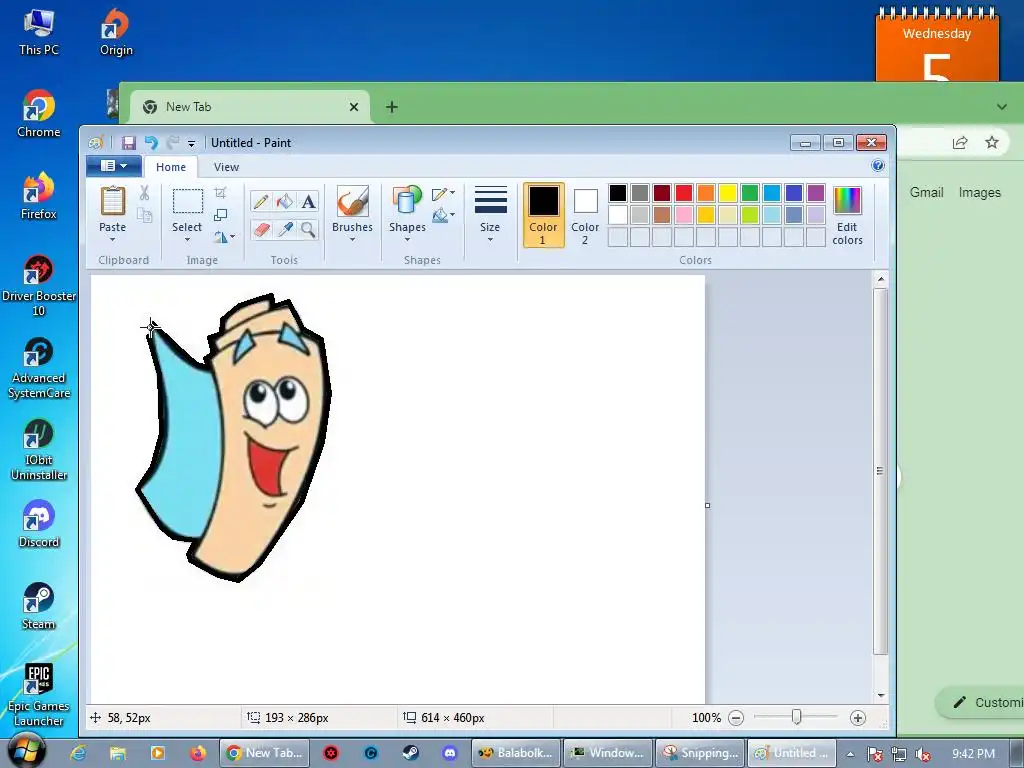Screen dimensions: 1024x768
Task: Click the Windows Start button
Action: [x=26, y=751]
